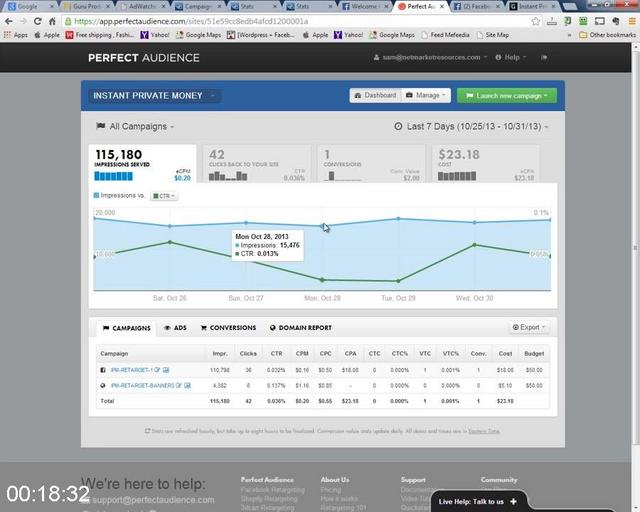Go back using the browser back arrow
Viewport: 640px width, 512px height.
pos(9,21)
